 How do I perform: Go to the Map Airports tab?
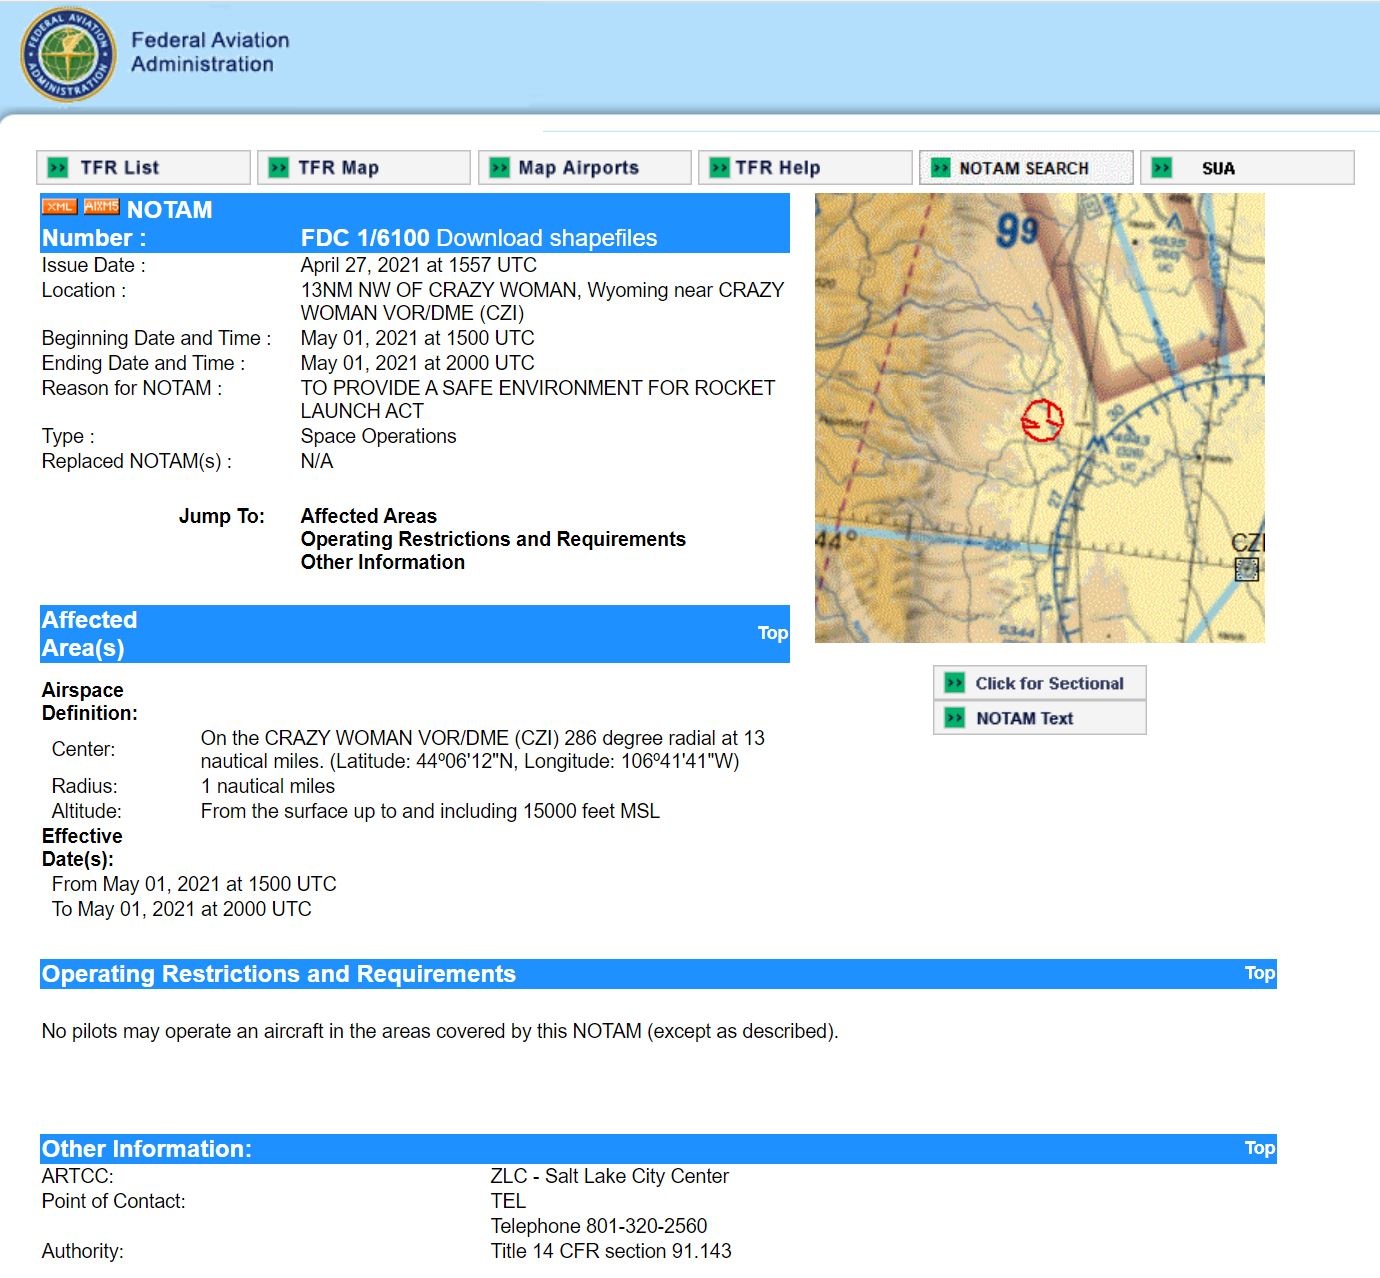point(585,168)
